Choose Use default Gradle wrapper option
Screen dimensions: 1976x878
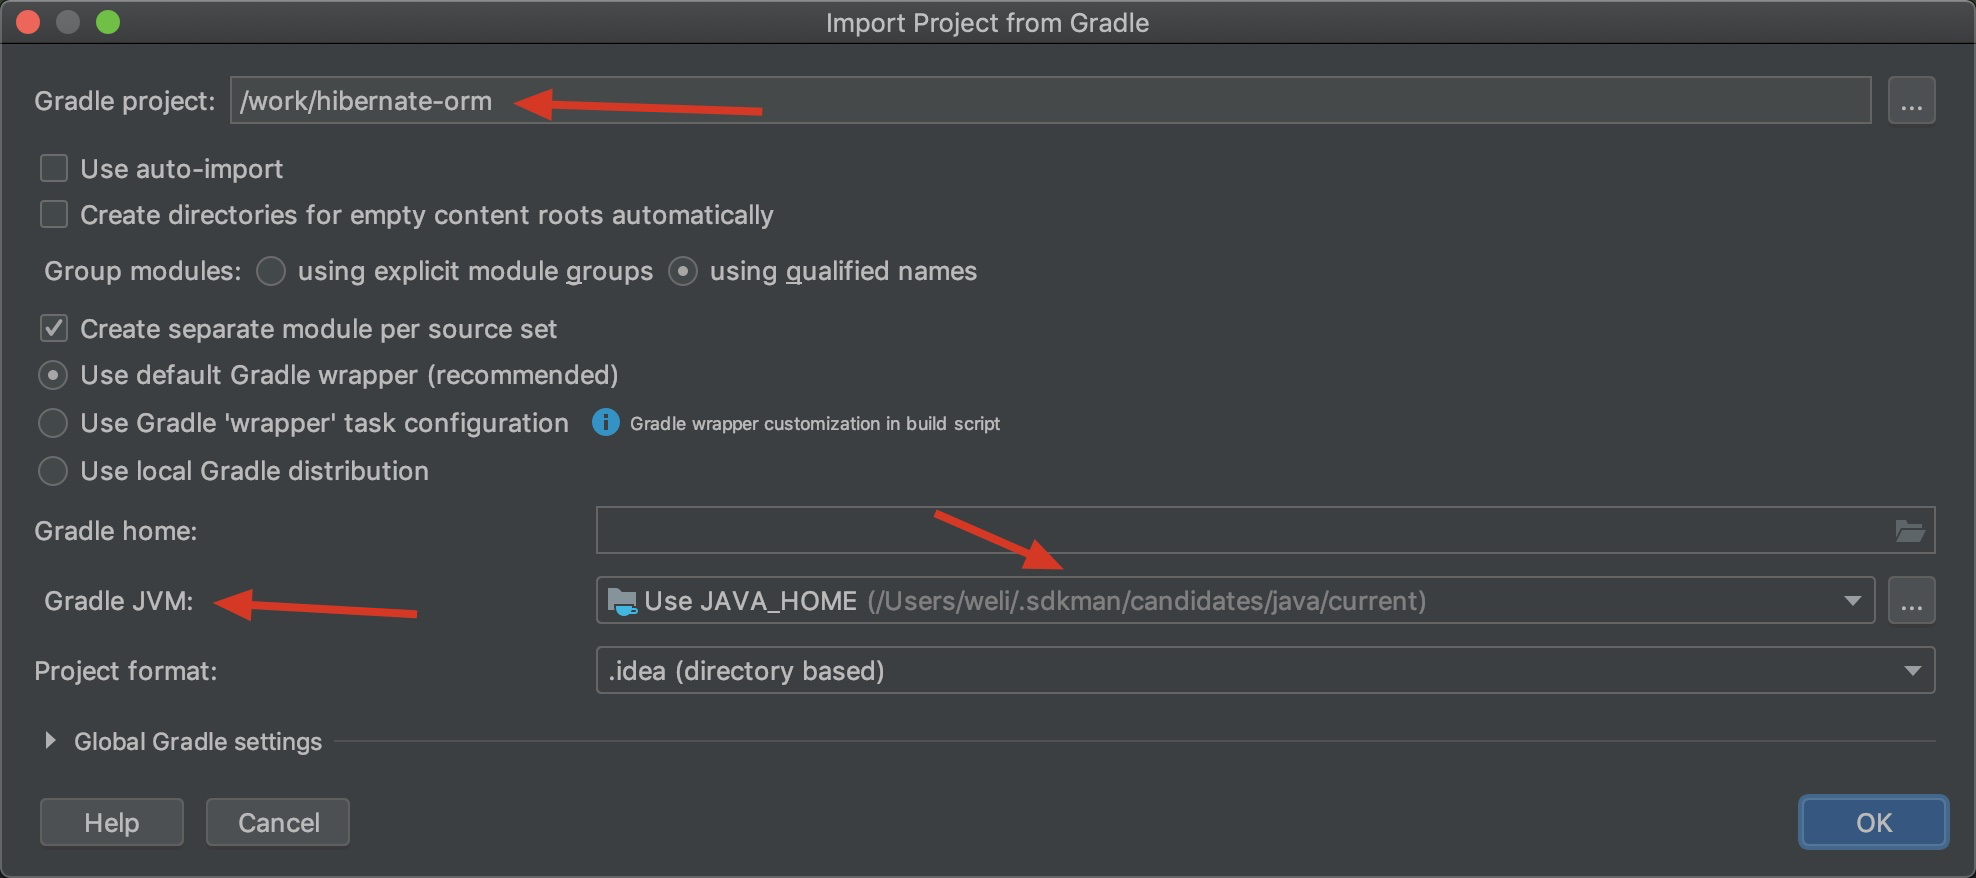coord(53,375)
